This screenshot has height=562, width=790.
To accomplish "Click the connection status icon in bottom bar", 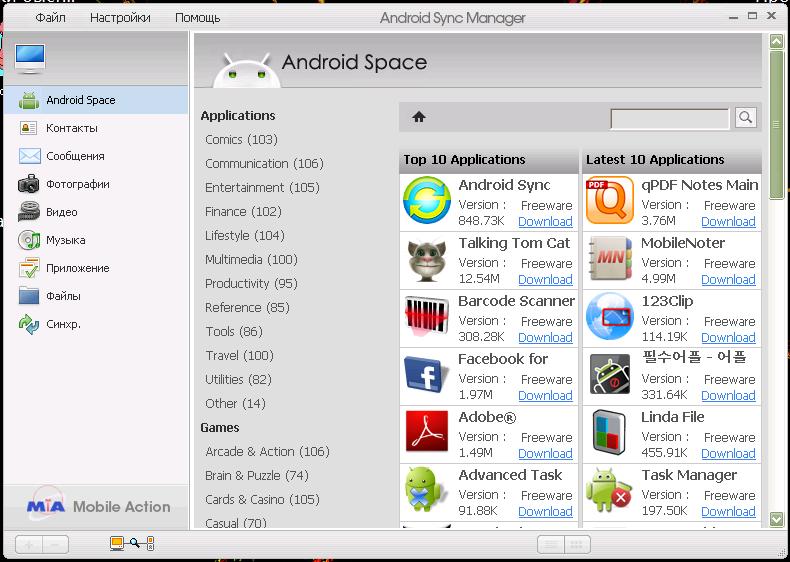I will [132, 543].
